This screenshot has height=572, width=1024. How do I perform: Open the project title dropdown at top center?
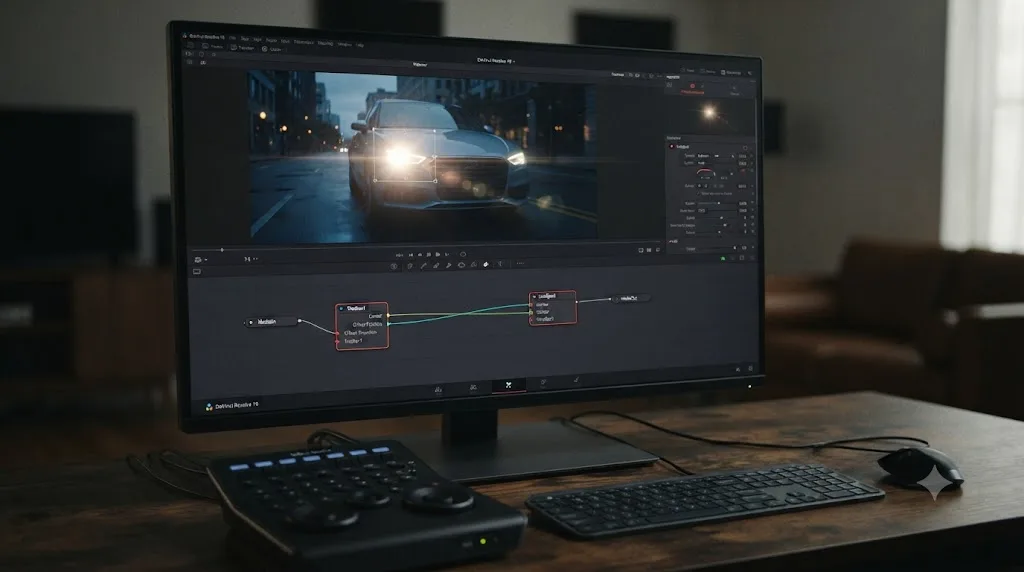click(x=496, y=61)
